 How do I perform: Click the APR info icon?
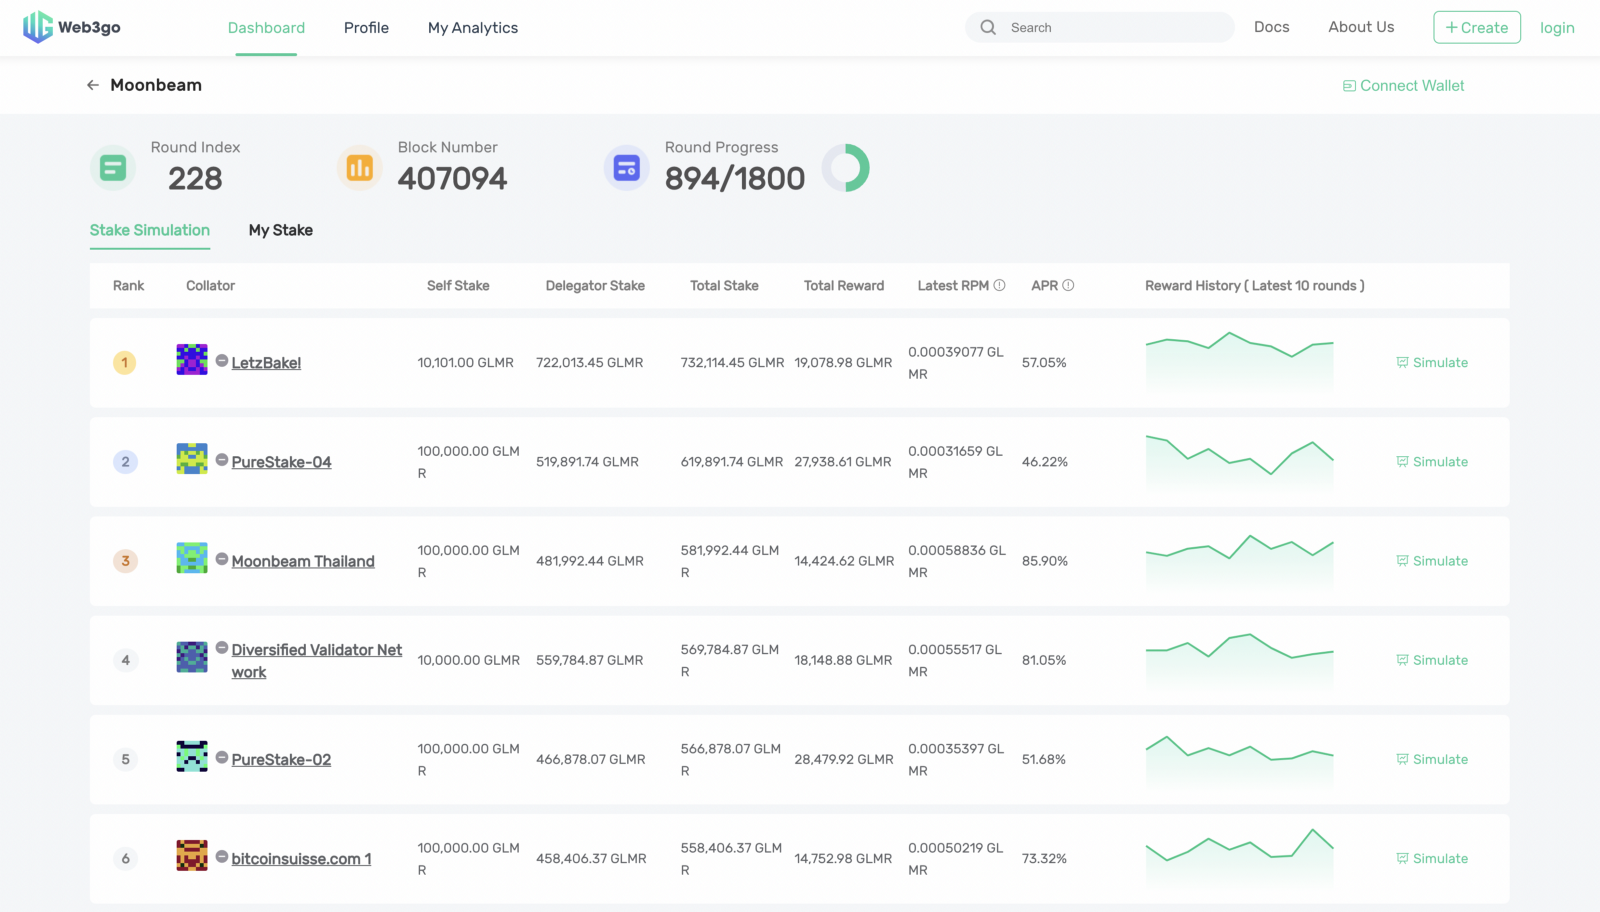[x=1068, y=285]
